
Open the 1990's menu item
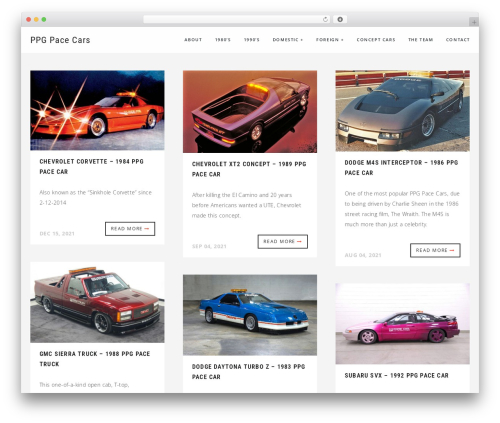click(x=252, y=40)
